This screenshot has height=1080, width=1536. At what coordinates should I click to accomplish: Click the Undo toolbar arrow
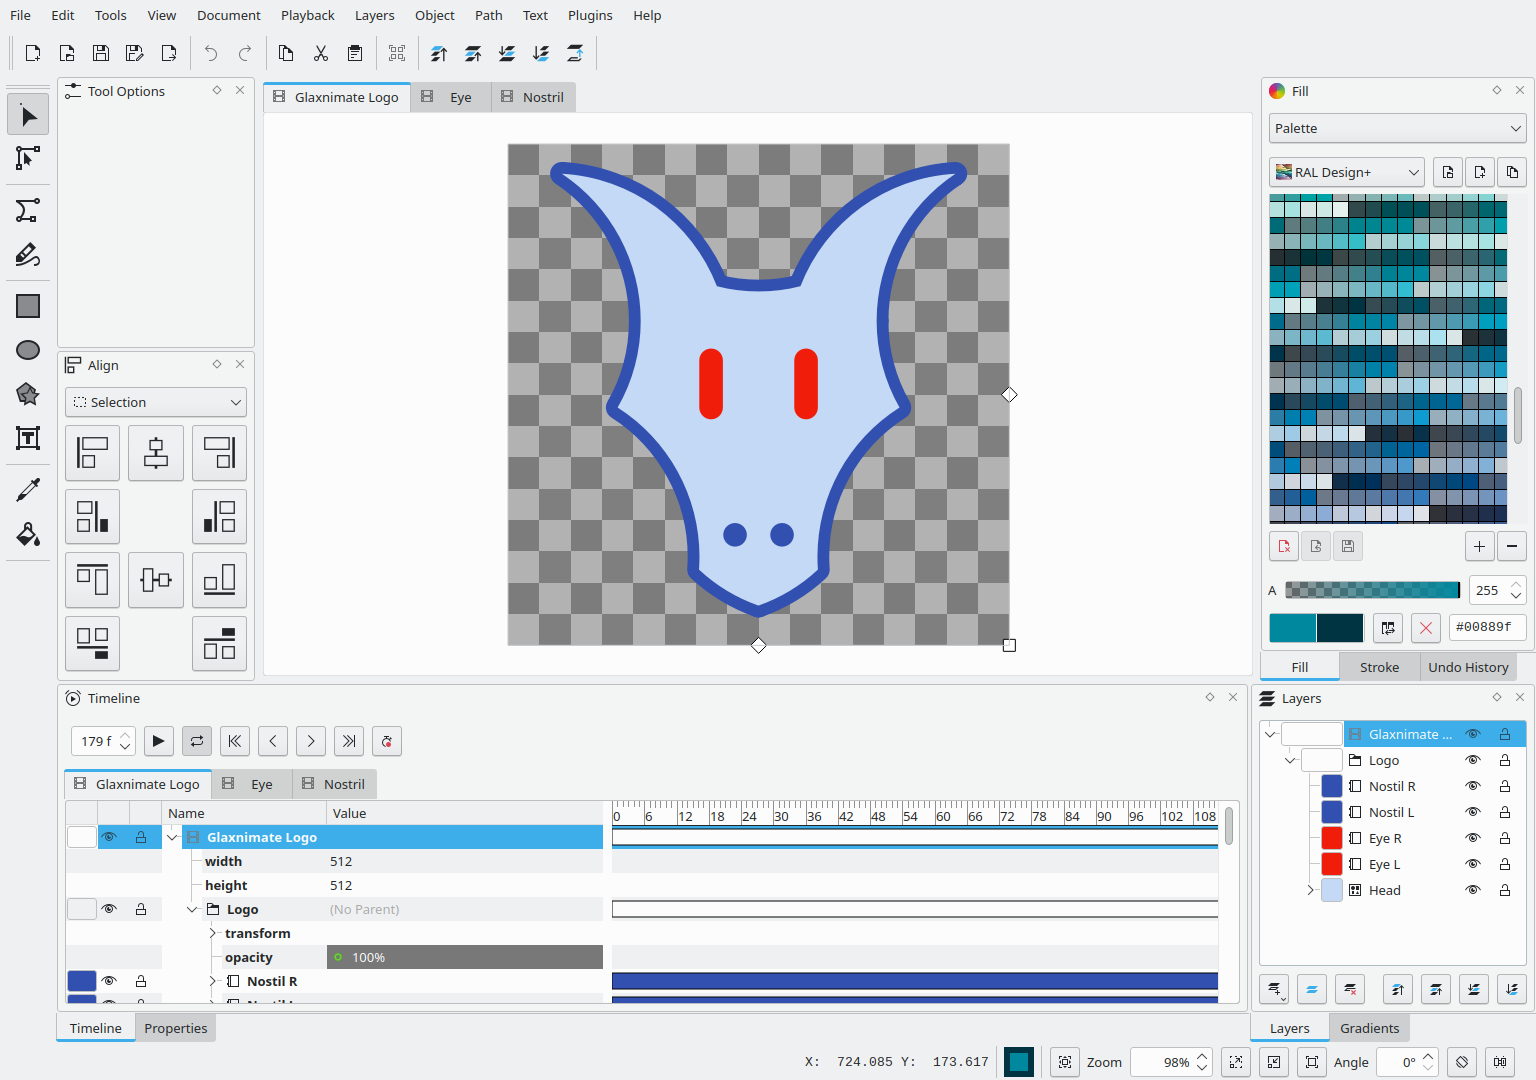211,53
